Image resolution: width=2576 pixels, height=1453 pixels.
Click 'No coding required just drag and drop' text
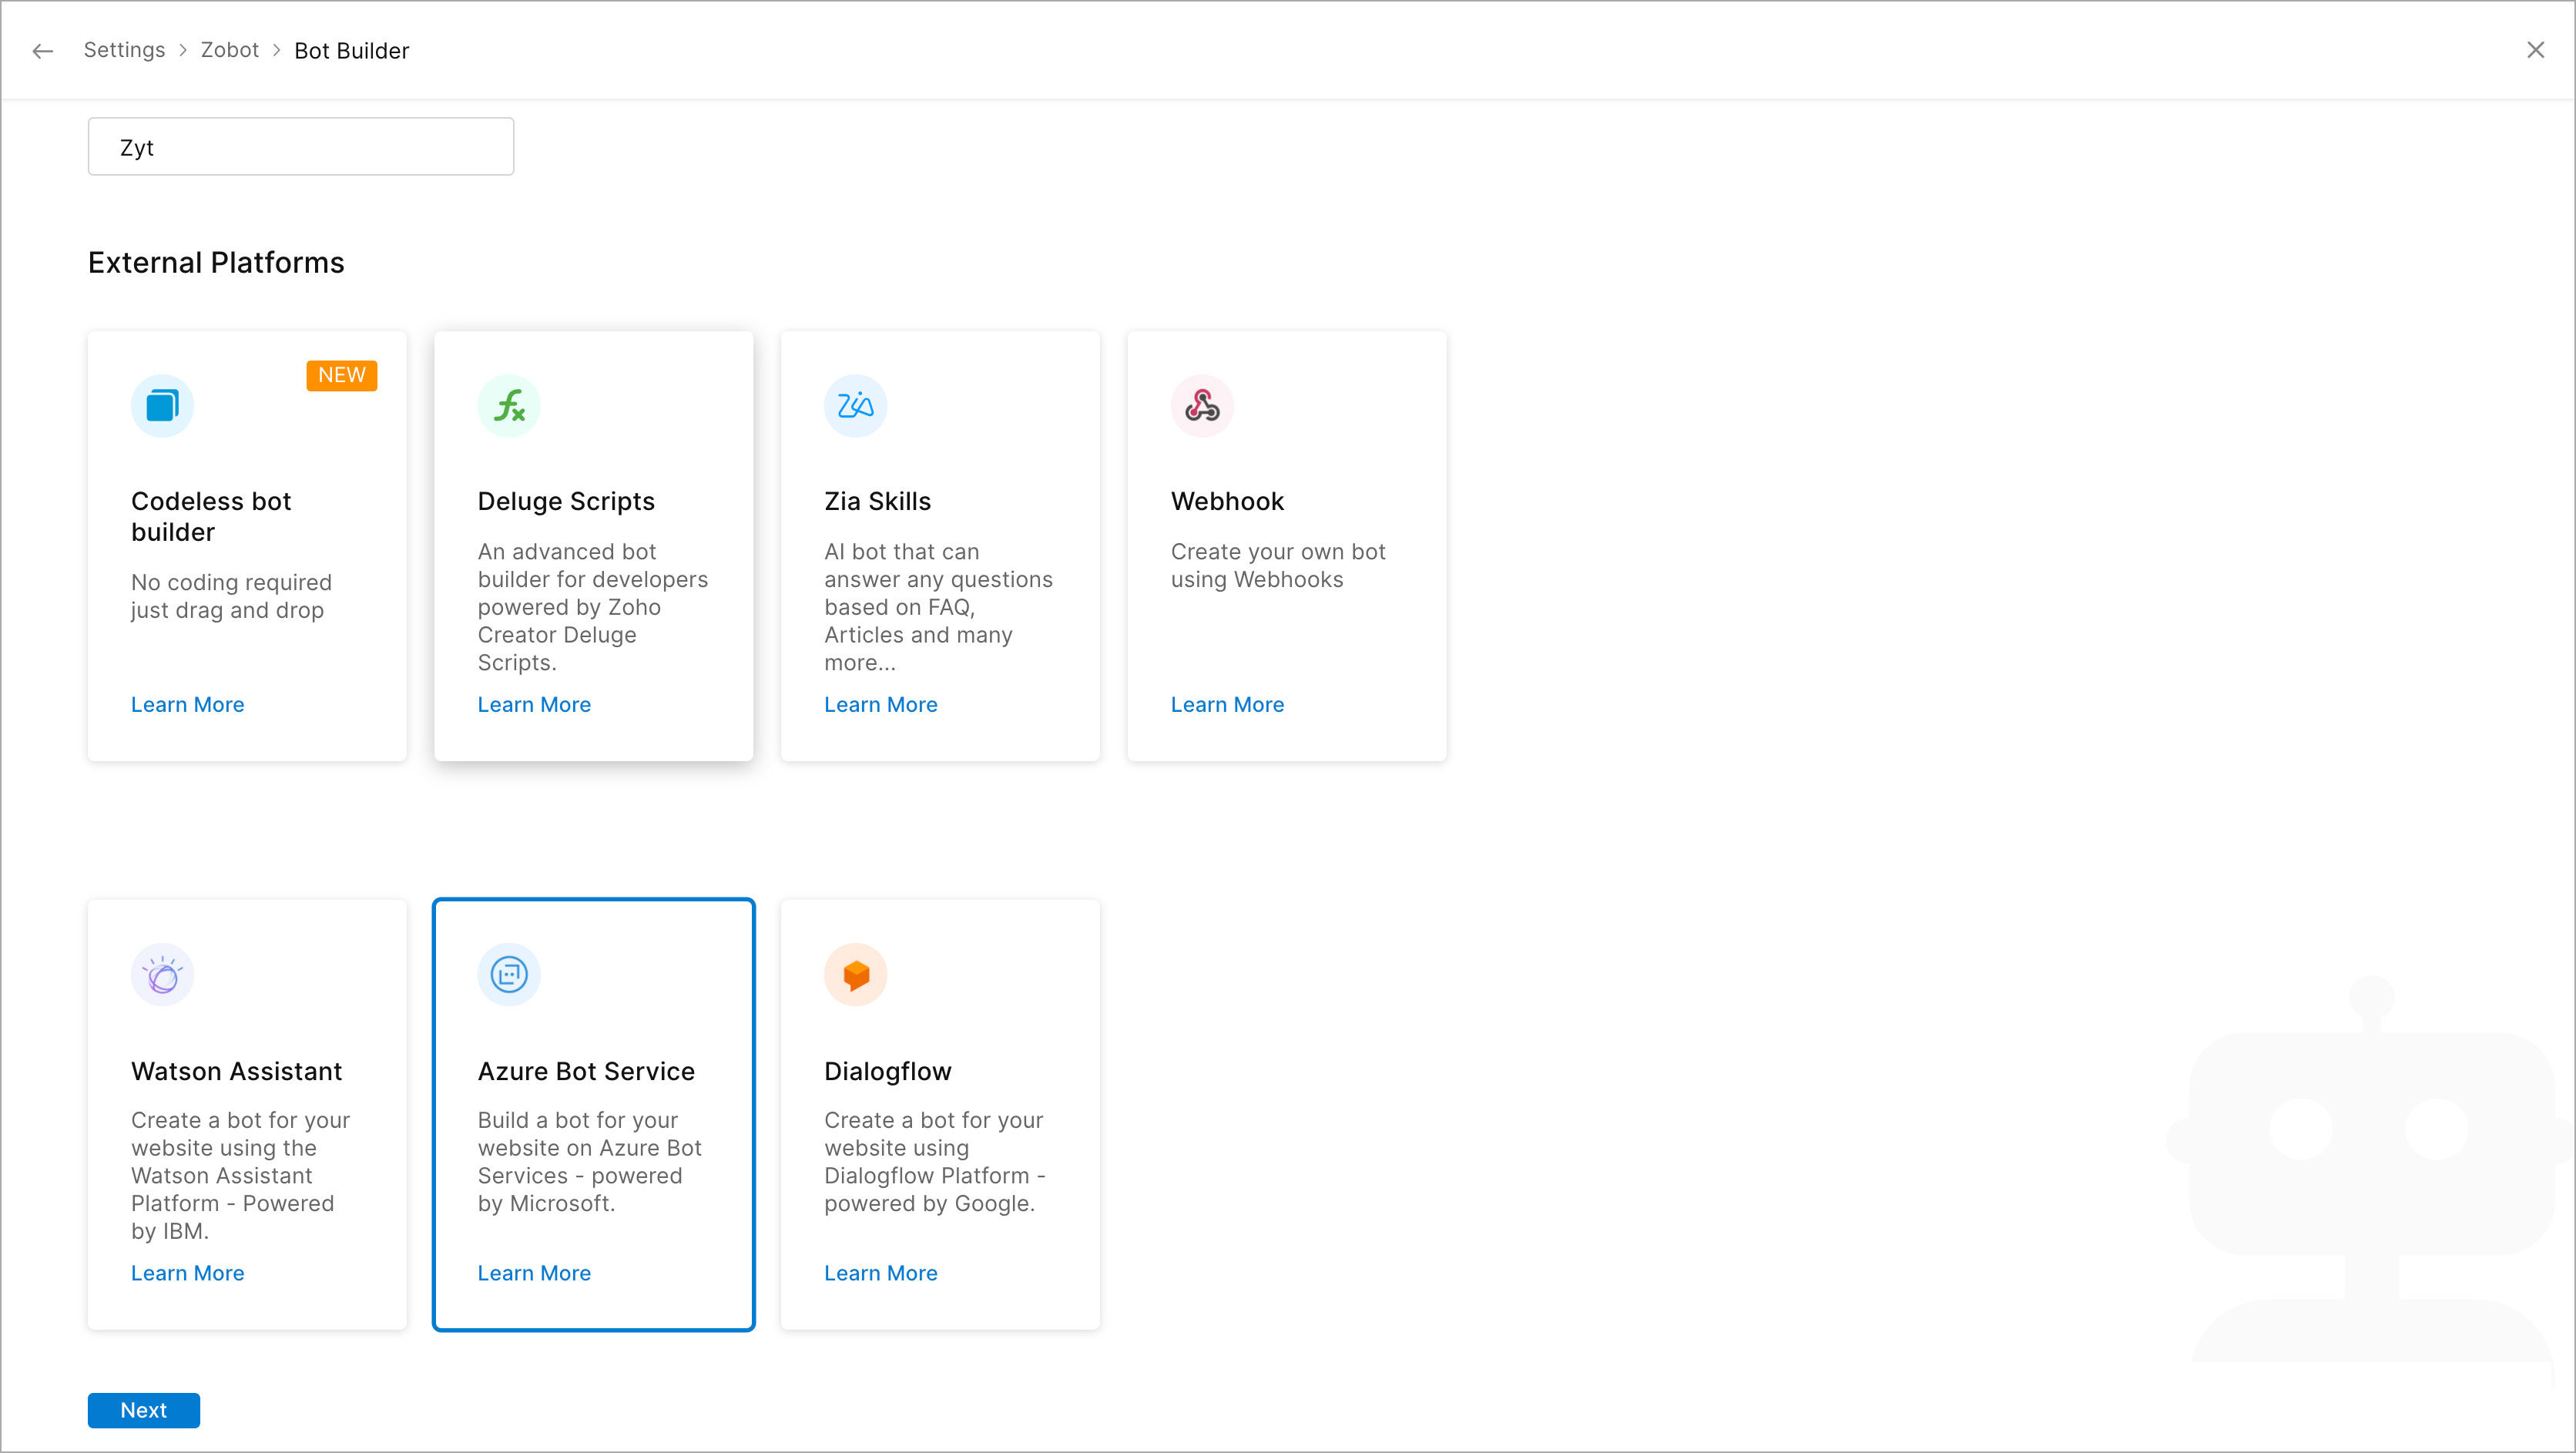[x=231, y=596]
